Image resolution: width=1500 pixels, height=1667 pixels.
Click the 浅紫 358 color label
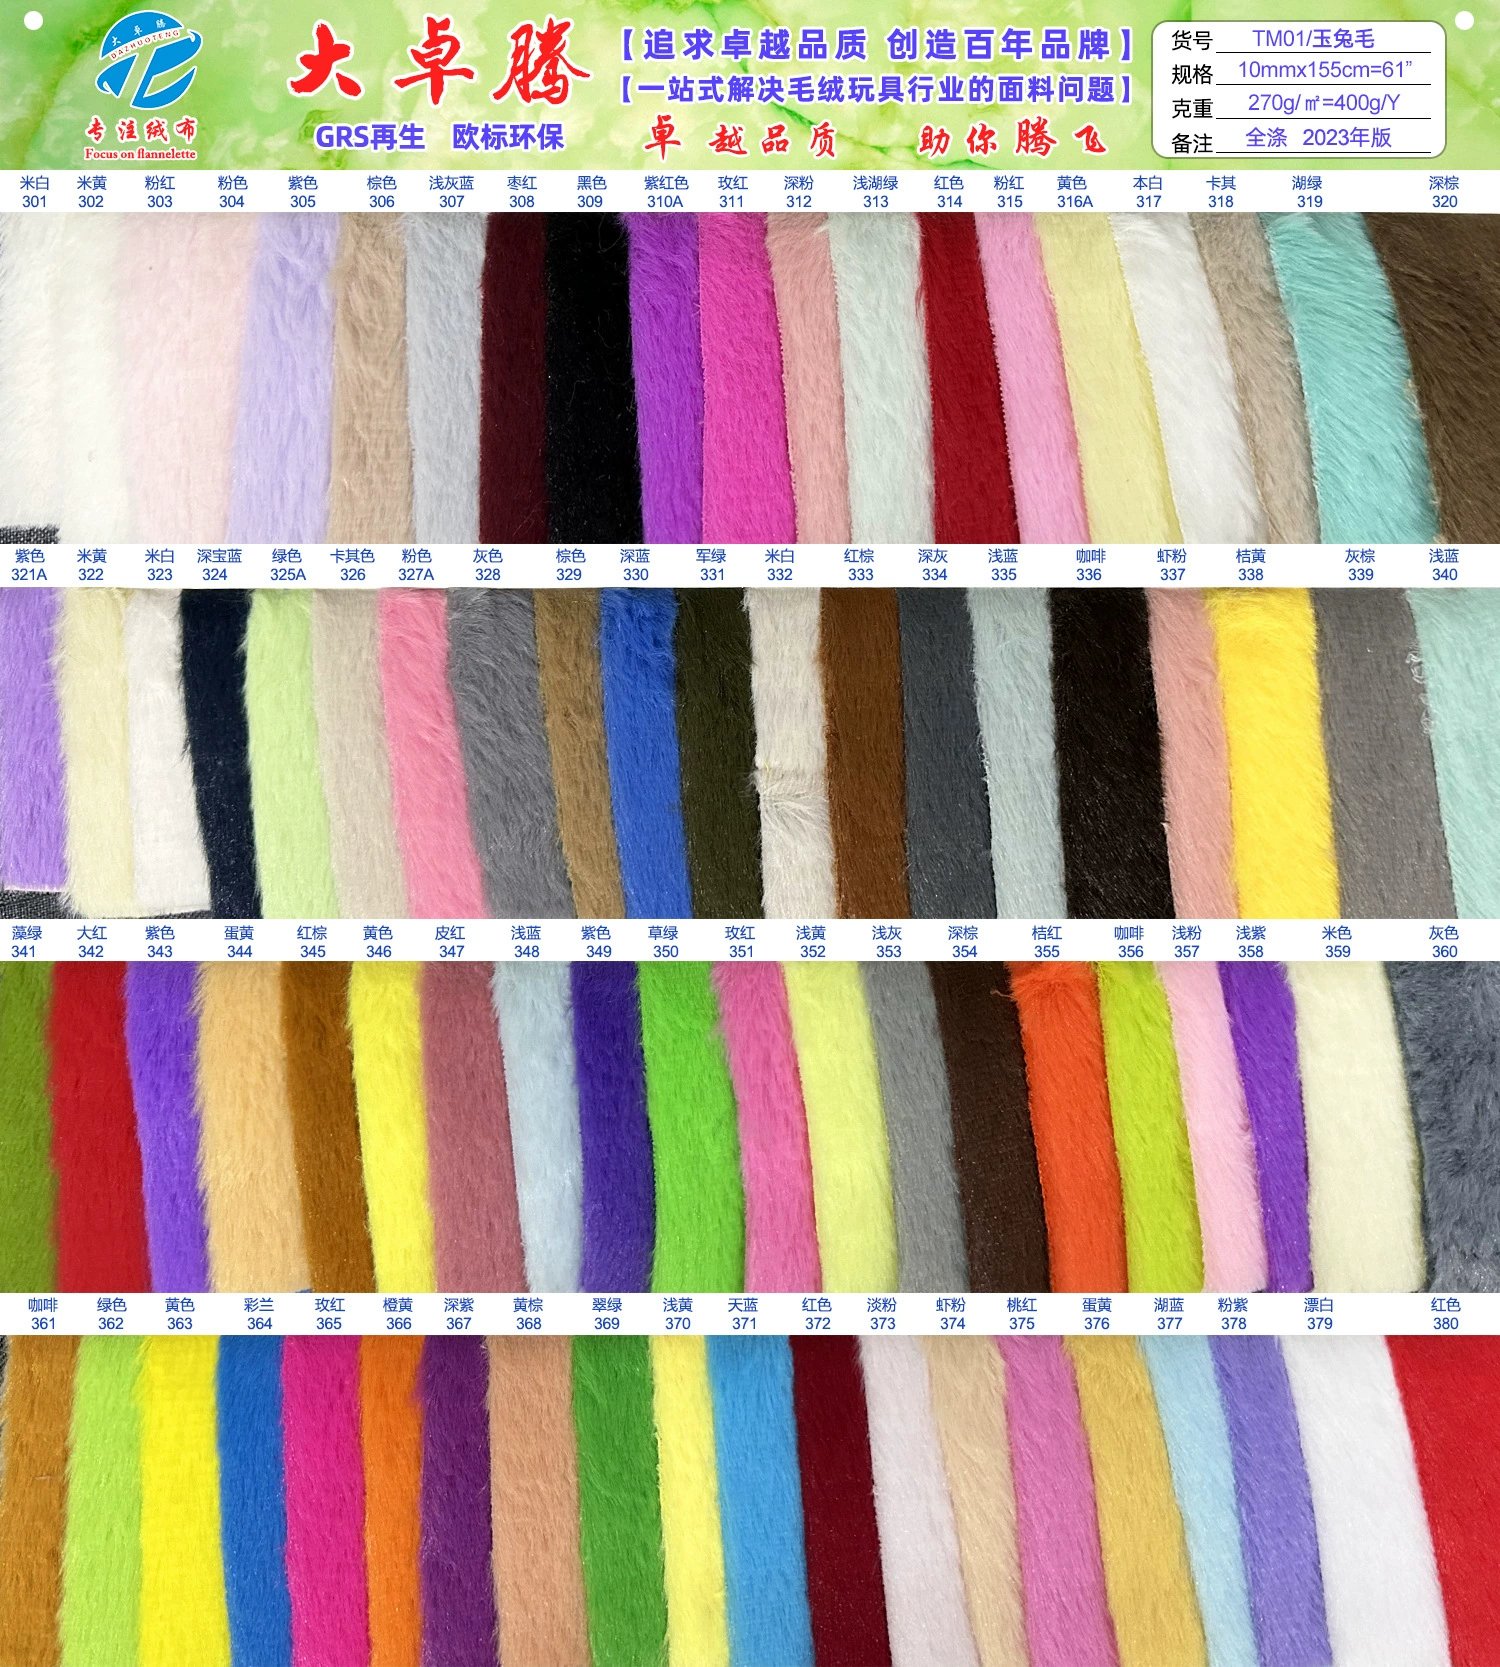[x=1251, y=942]
